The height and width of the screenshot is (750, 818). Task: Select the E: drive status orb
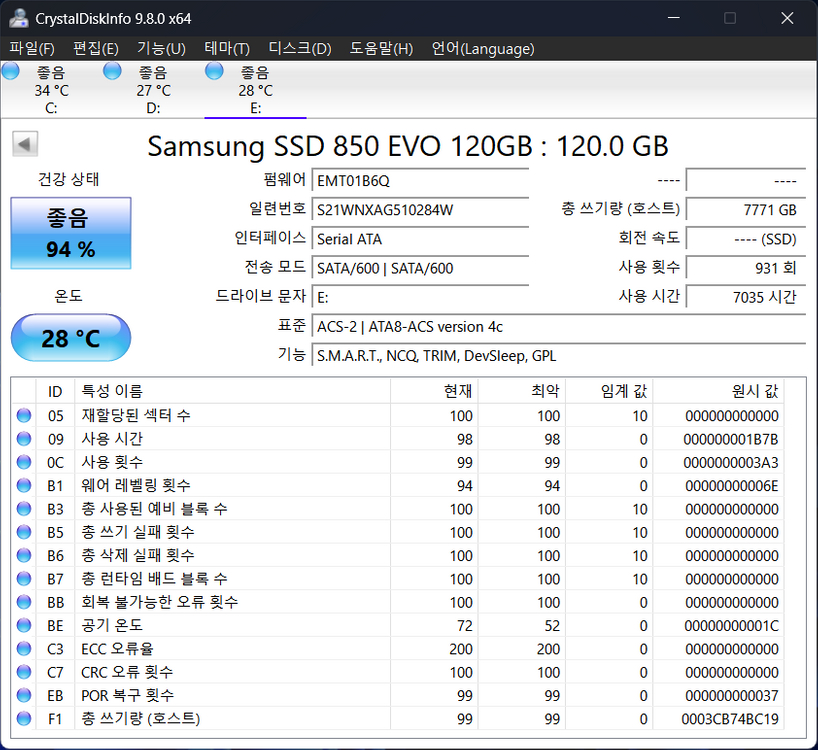tap(214, 71)
